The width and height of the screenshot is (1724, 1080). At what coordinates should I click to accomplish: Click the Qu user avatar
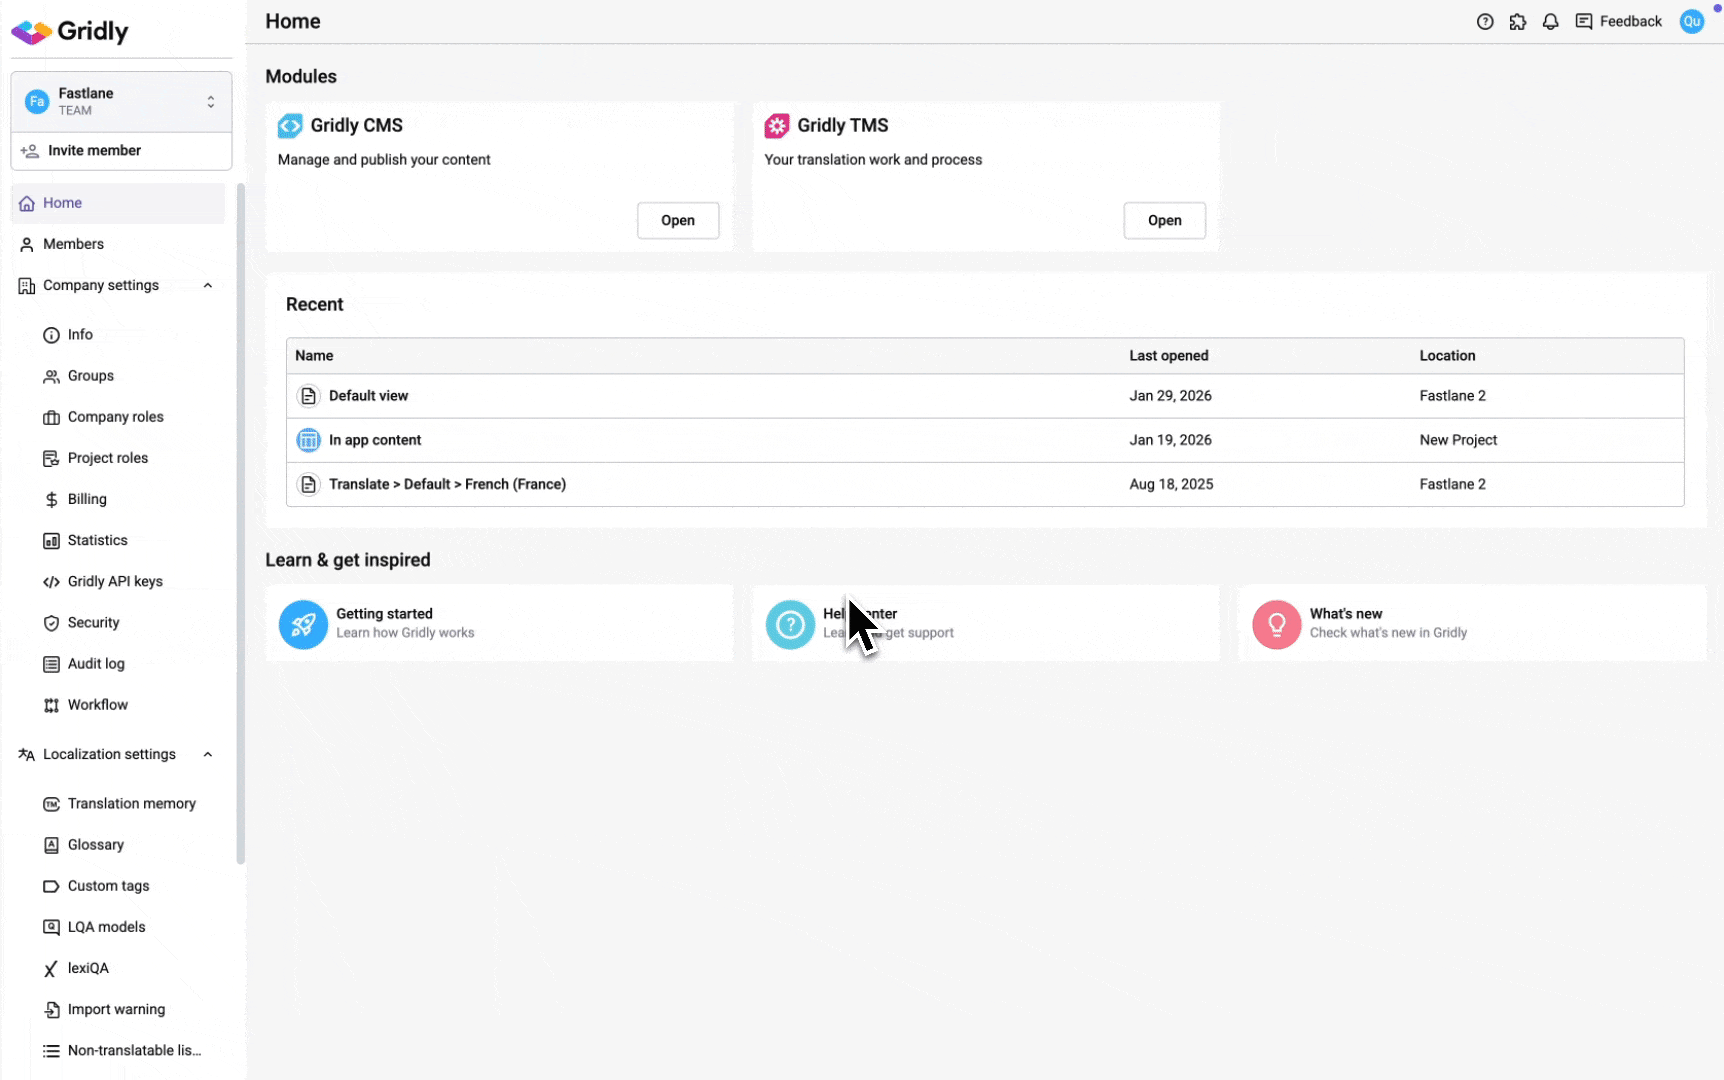click(x=1691, y=21)
